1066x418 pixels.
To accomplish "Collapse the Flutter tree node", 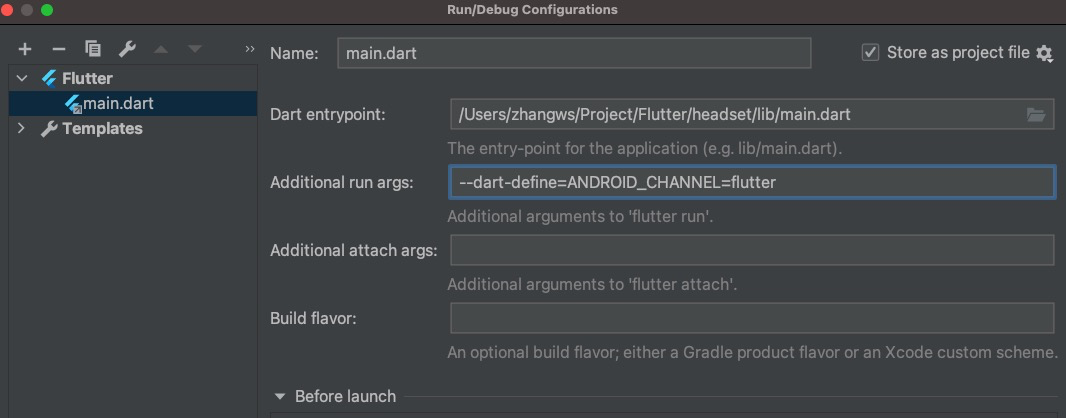I will tap(22, 78).
